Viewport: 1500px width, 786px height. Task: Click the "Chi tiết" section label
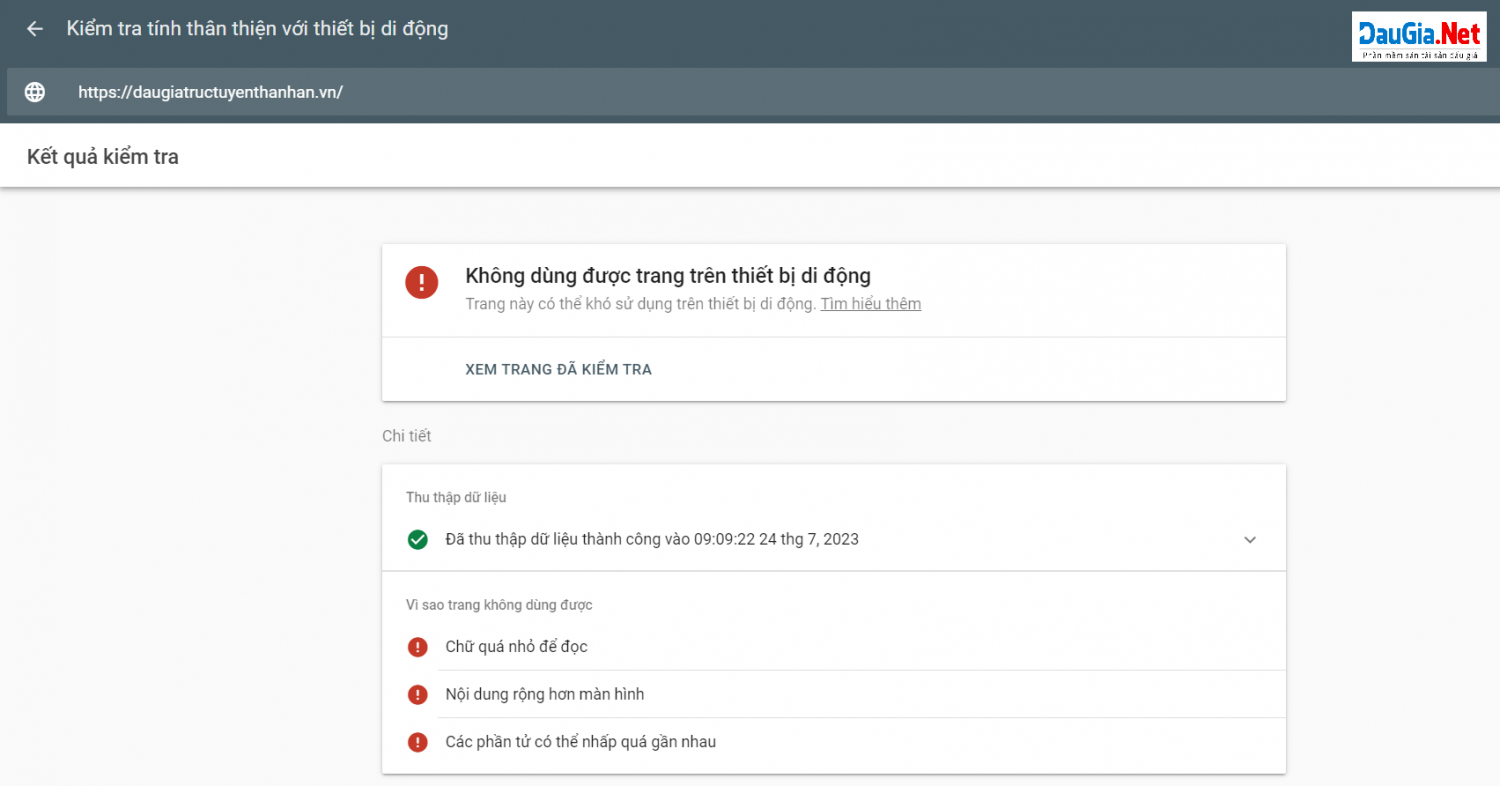(406, 436)
